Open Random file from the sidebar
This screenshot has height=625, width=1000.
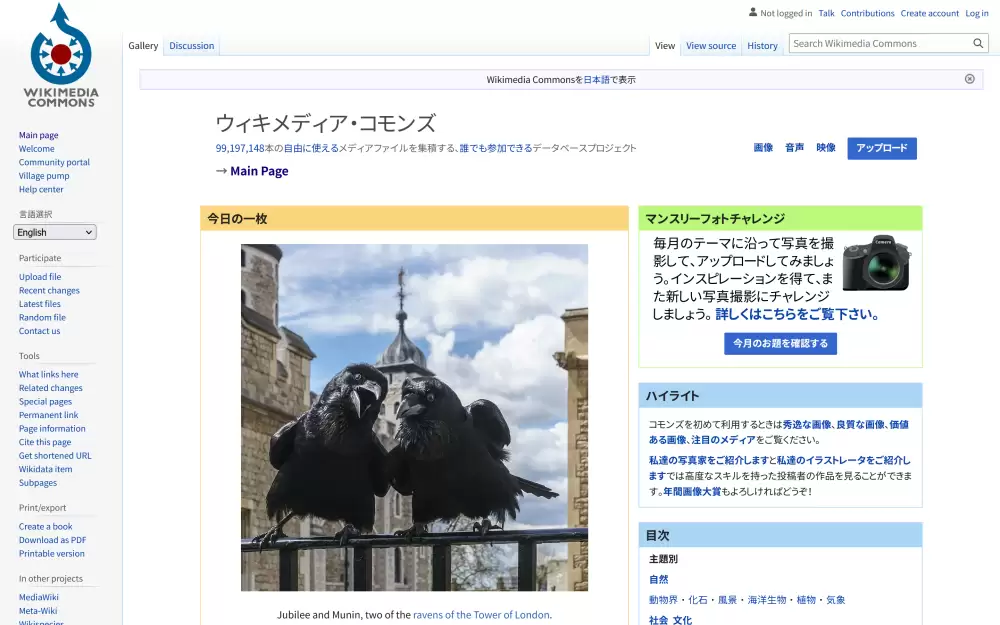[42, 317]
